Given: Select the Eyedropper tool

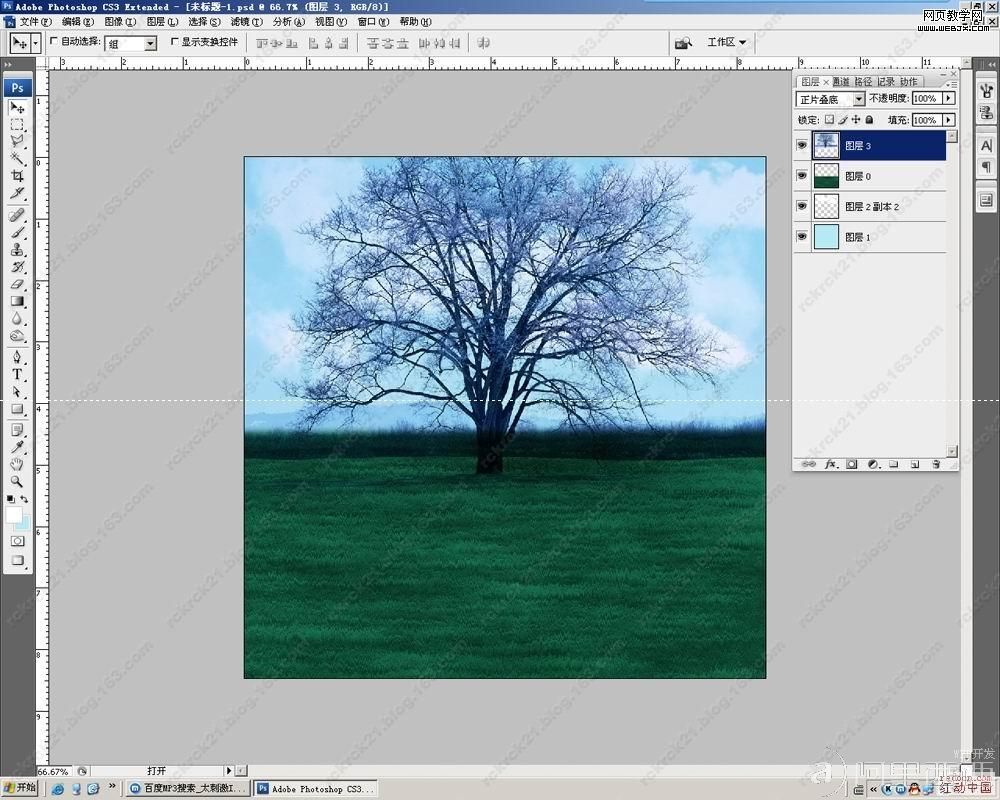Looking at the screenshot, I should (x=17, y=447).
